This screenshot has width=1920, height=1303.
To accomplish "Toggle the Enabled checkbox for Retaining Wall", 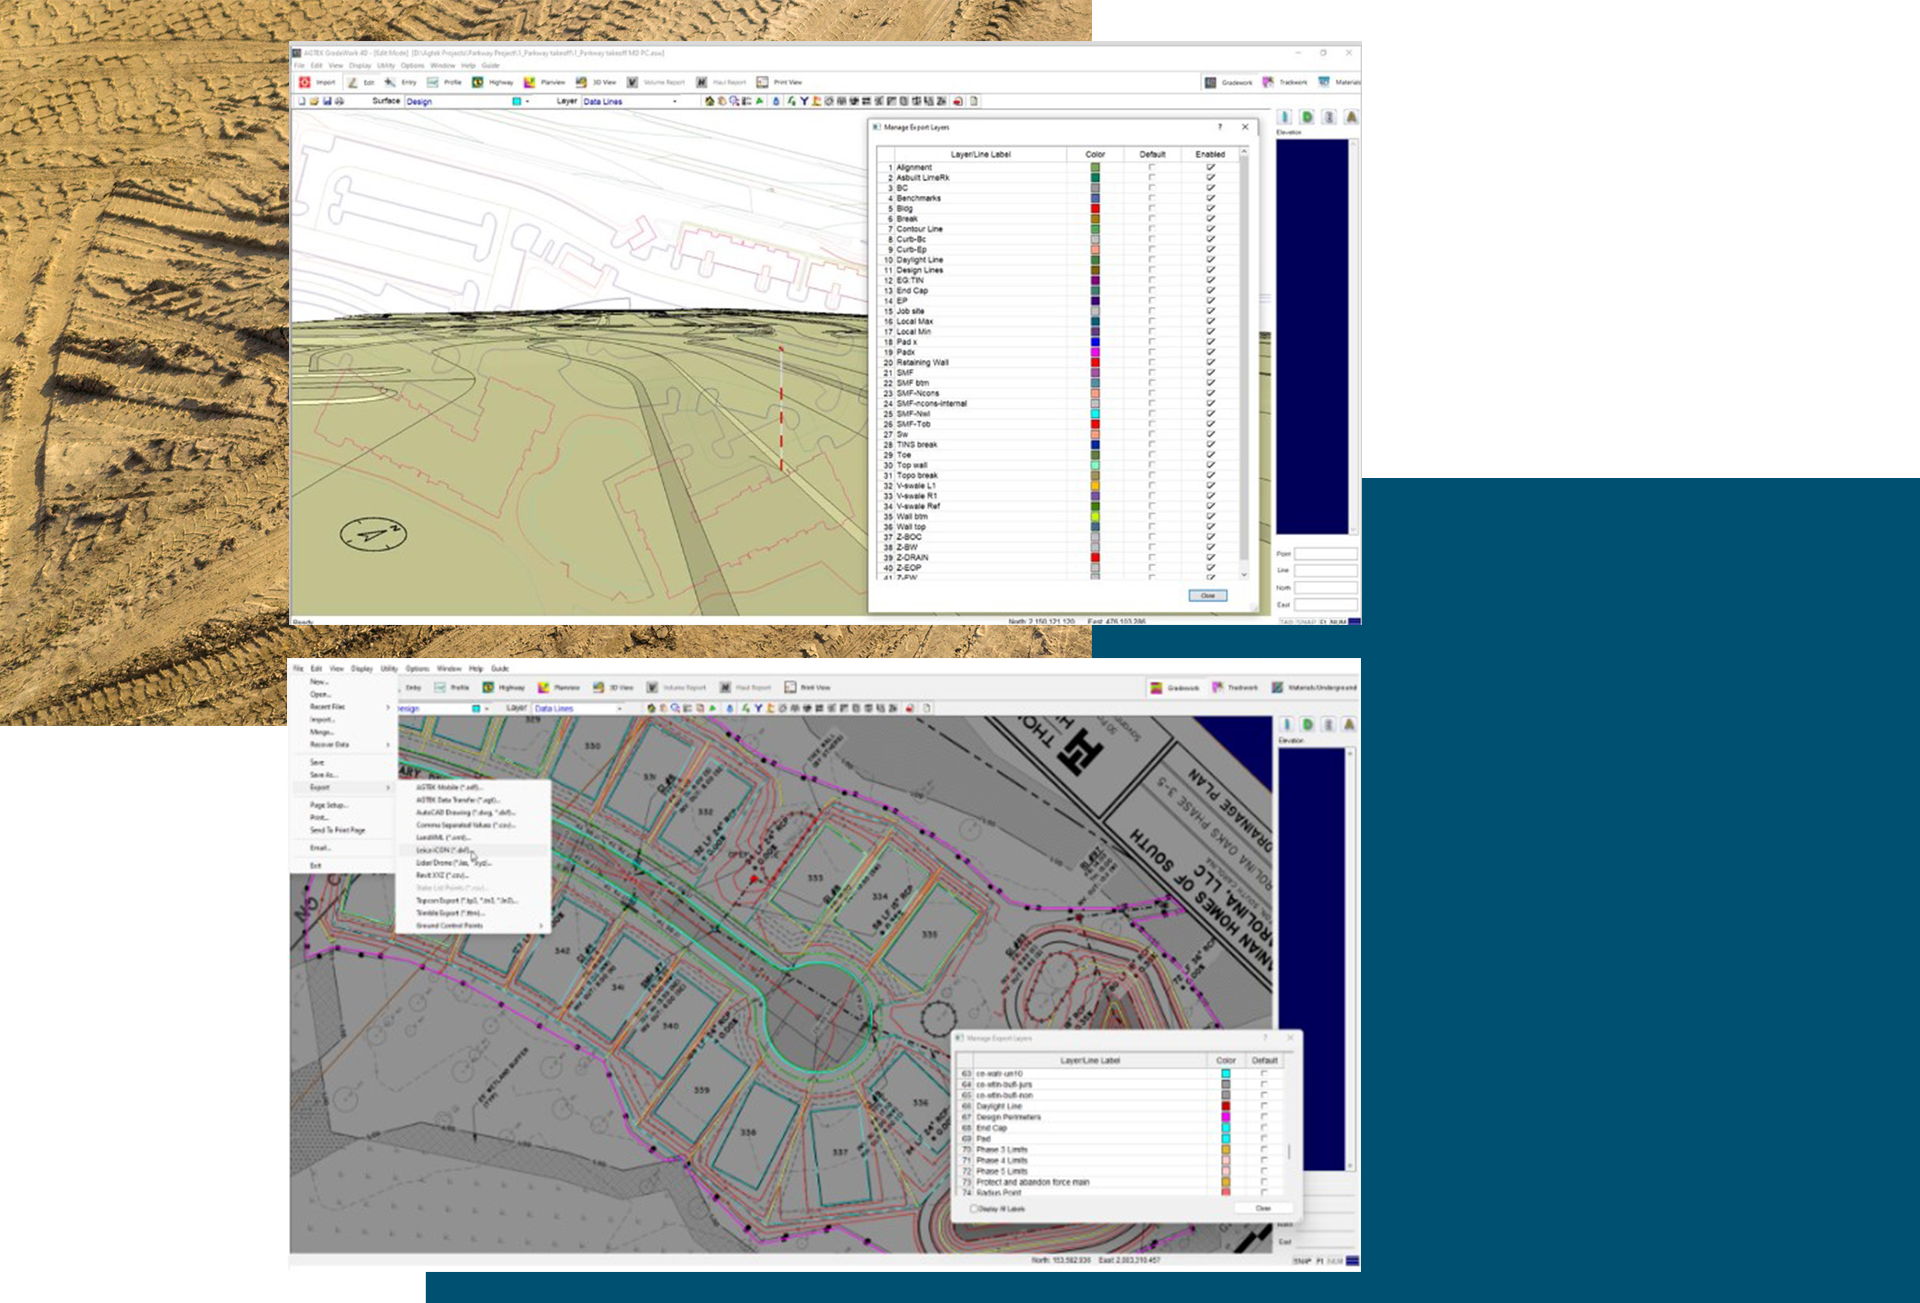I will pyautogui.click(x=1210, y=362).
